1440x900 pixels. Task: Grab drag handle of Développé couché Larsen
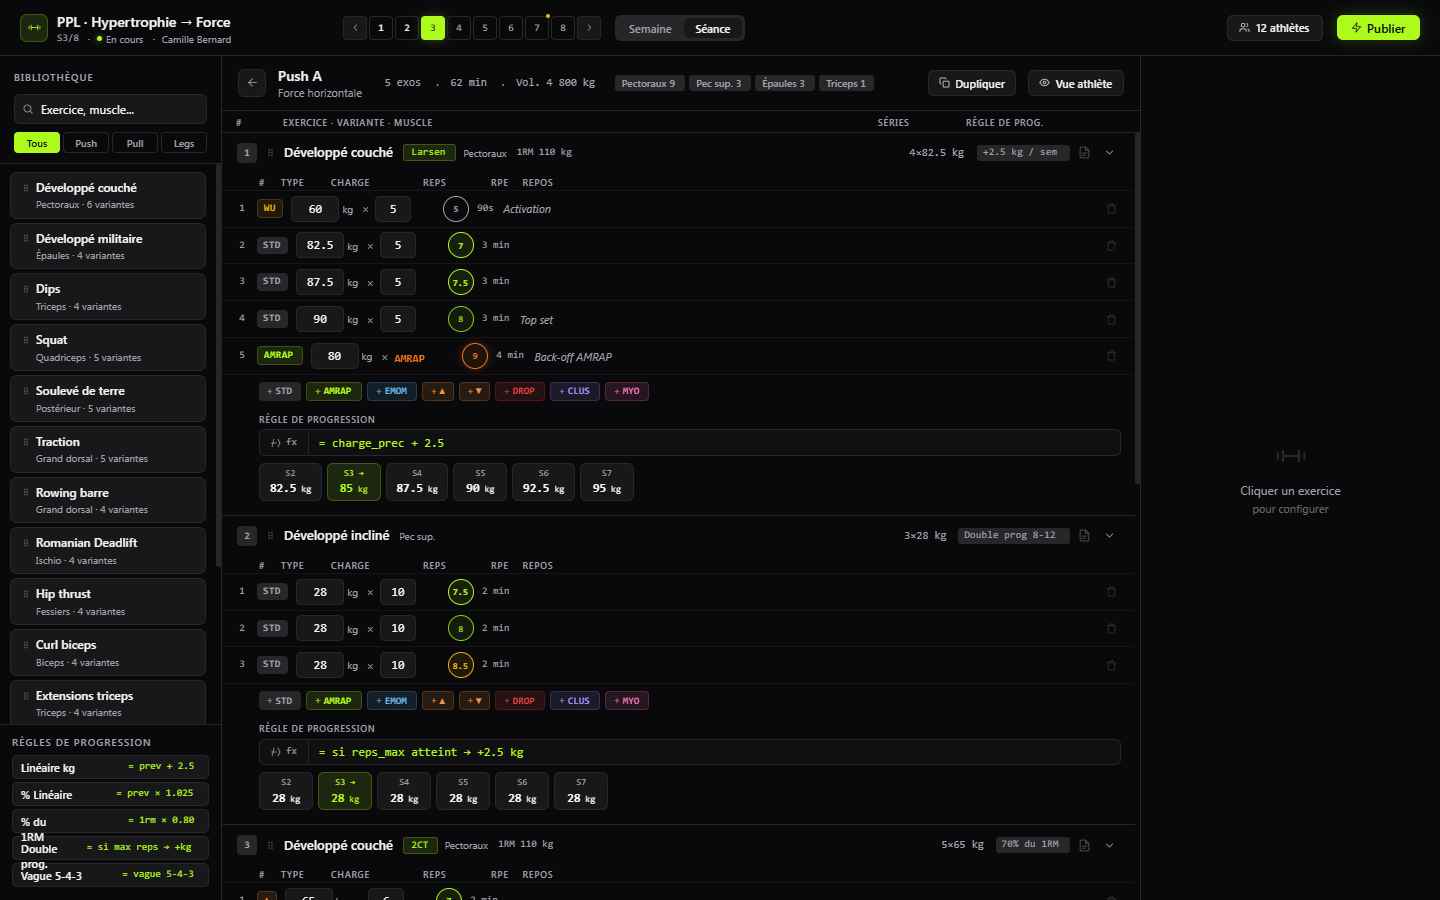[x=270, y=153]
